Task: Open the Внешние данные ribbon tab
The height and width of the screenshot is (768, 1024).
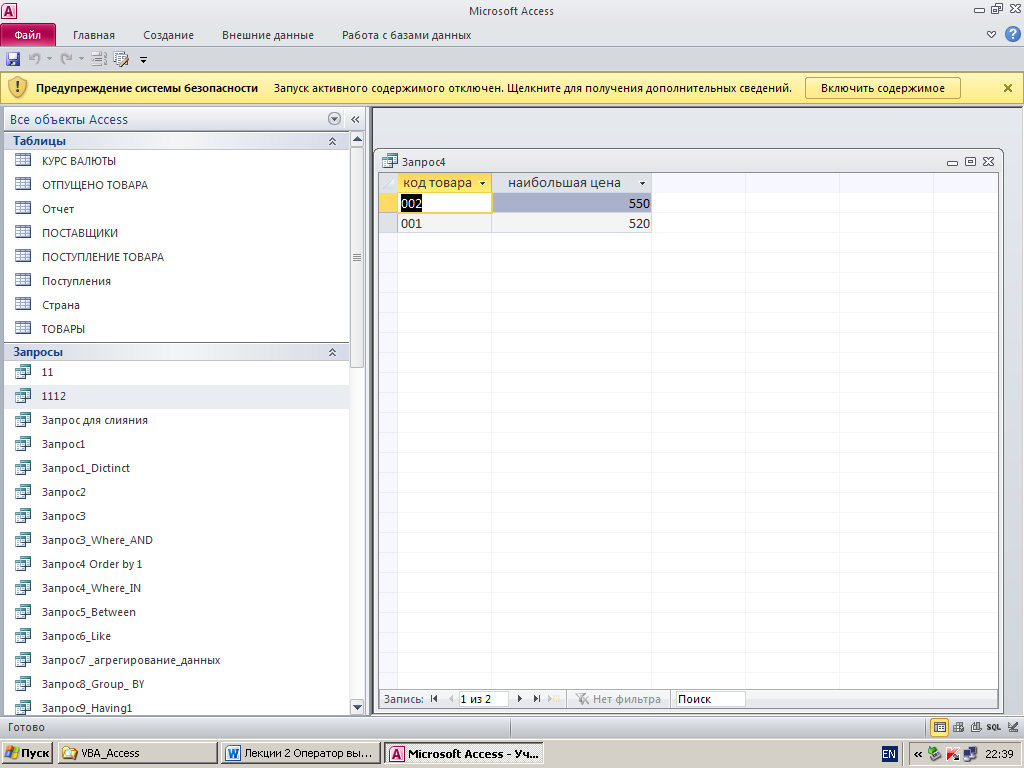Action: pyautogui.click(x=268, y=35)
